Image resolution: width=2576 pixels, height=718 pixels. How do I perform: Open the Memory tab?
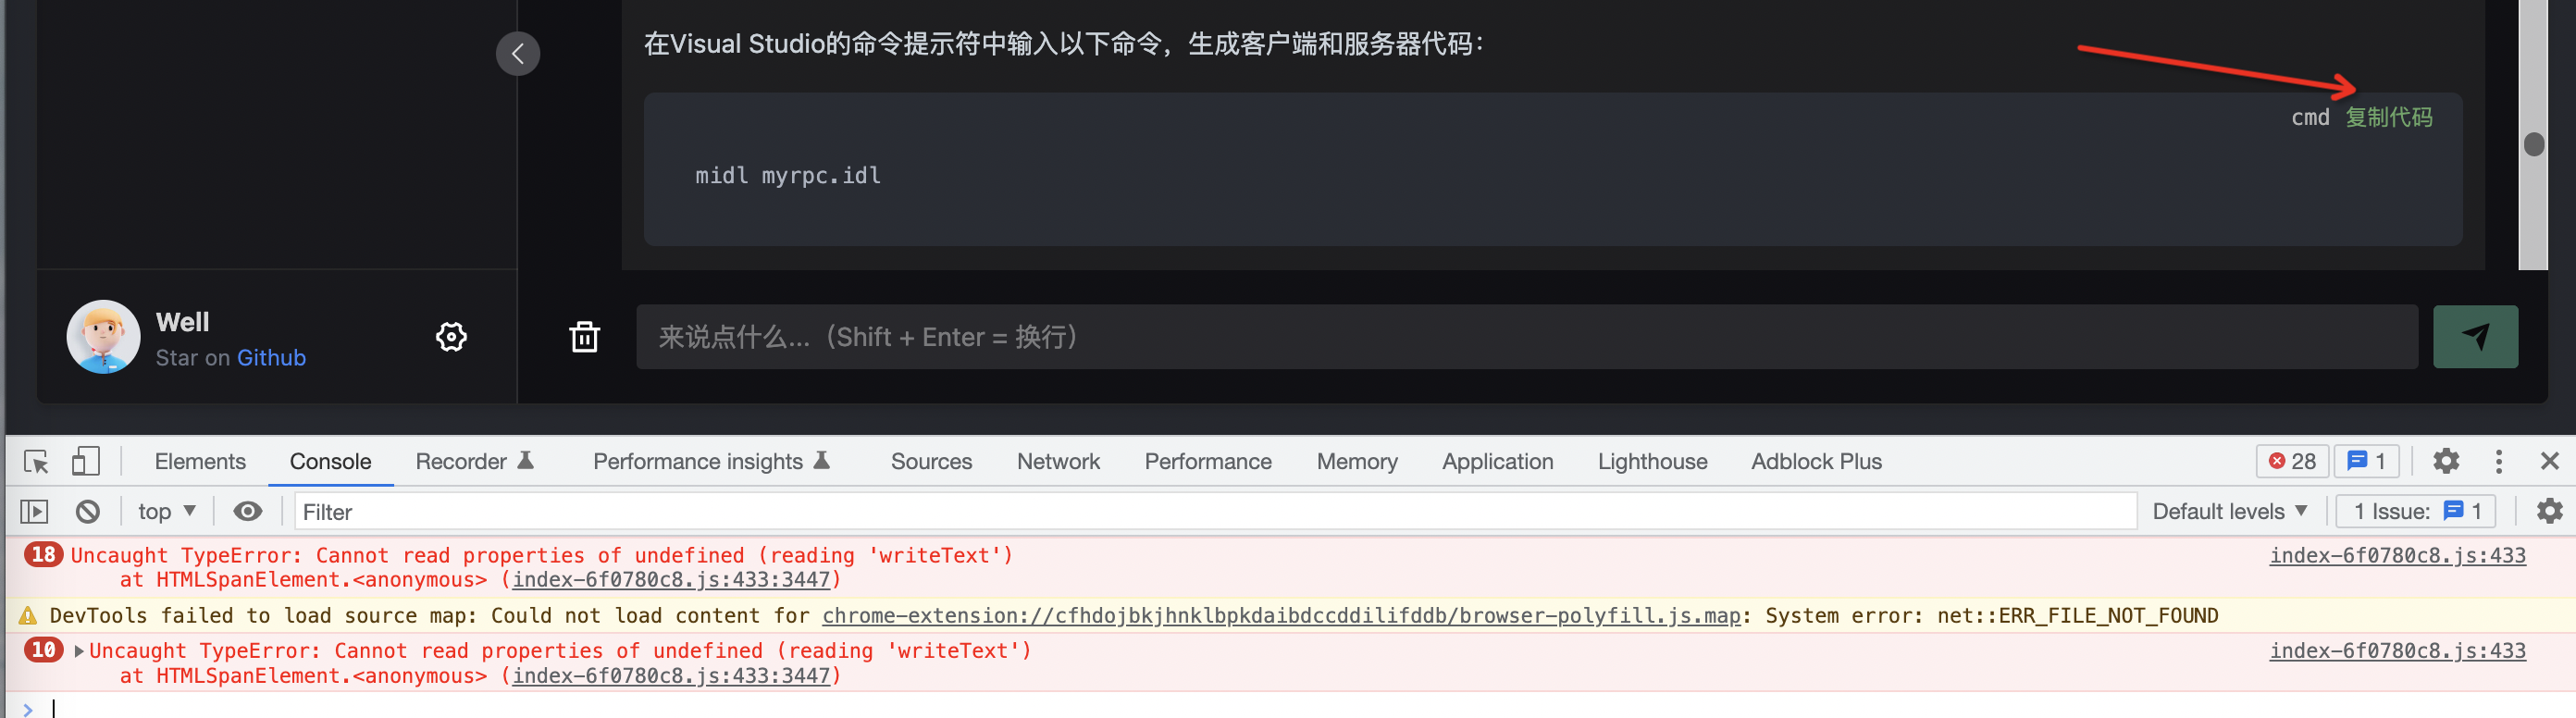click(x=1356, y=461)
